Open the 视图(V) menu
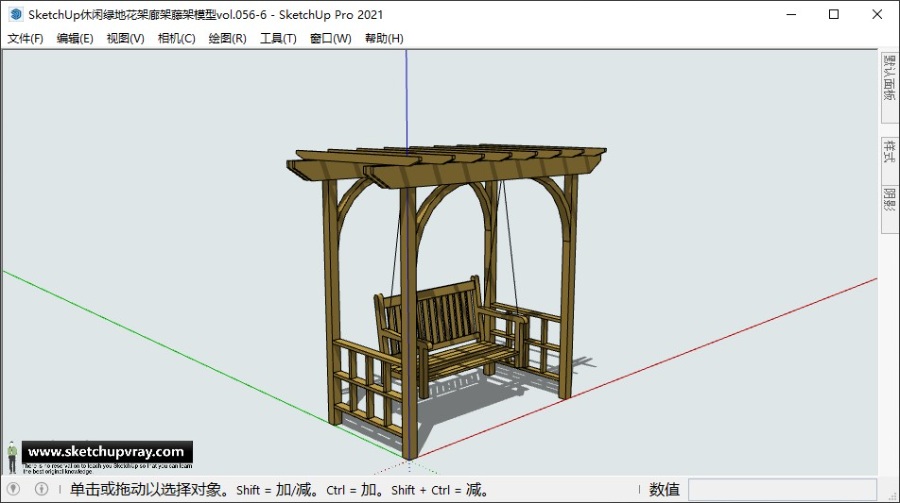Image resolution: width=900 pixels, height=503 pixels. point(125,38)
